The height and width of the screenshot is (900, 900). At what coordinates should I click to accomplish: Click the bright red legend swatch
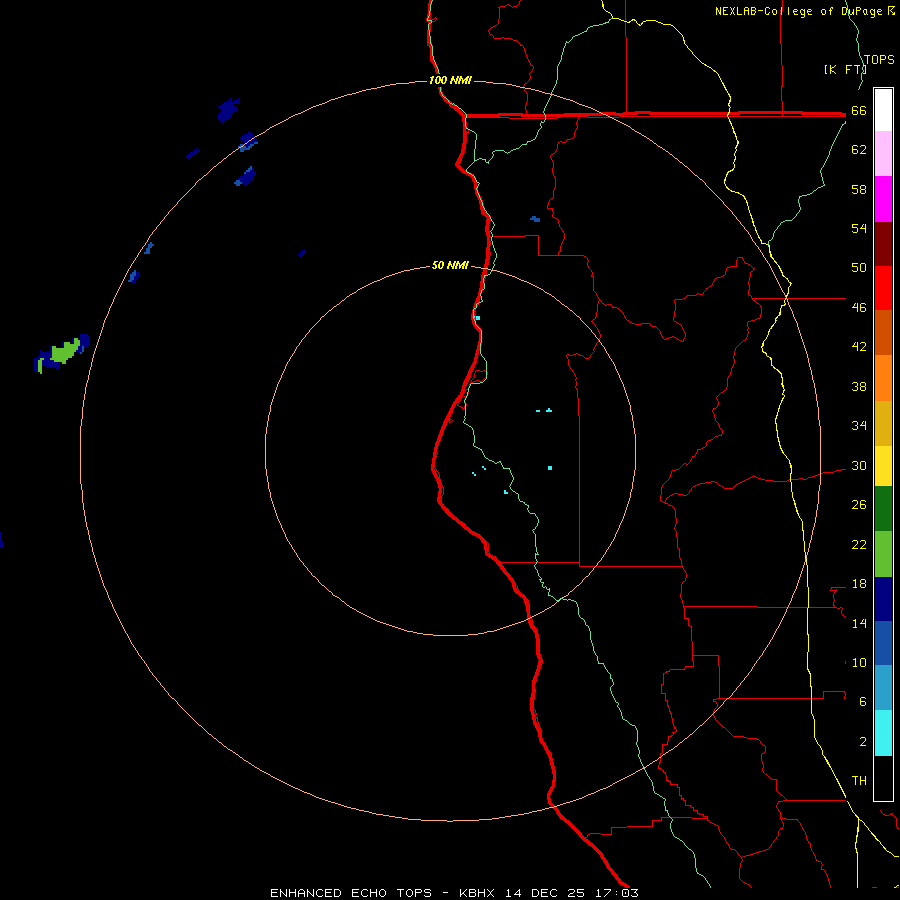click(883, 288)
